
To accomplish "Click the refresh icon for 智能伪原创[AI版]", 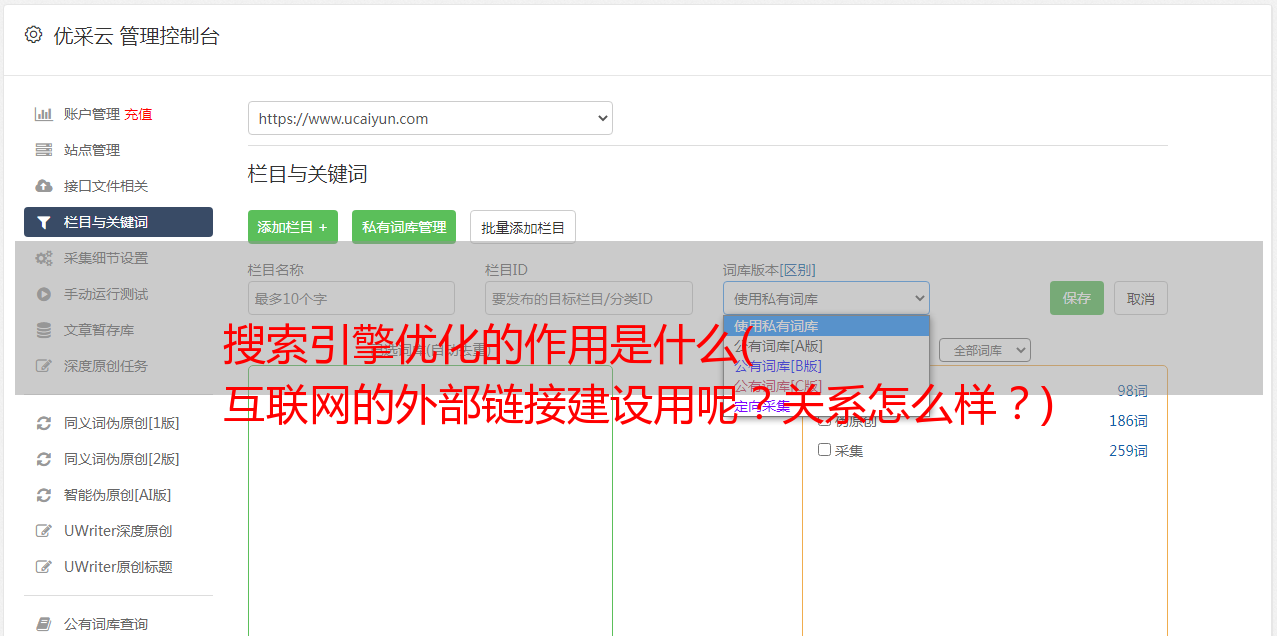I will [44, 495].
